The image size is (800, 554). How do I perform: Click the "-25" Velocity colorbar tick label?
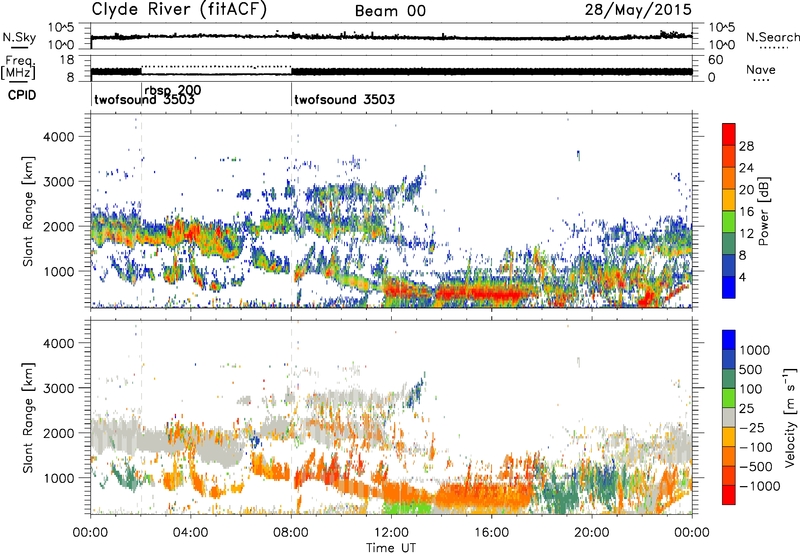753,427
